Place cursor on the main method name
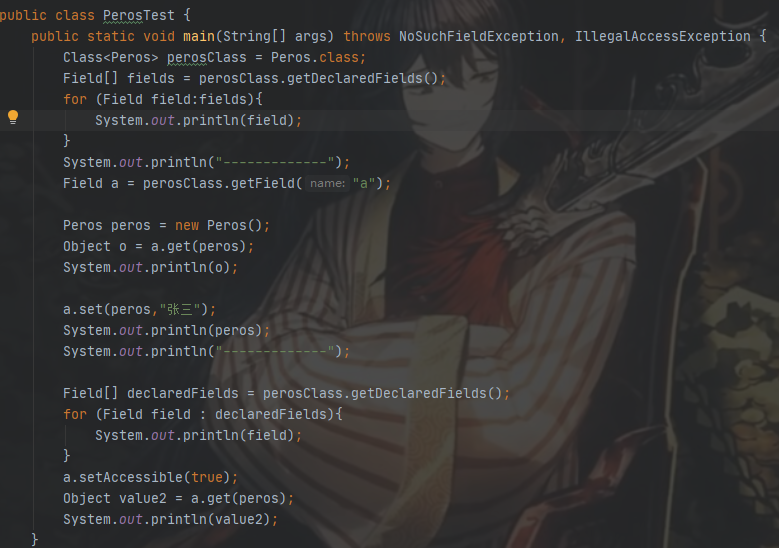This screenshot has height=548, width=779. [199, 36]
